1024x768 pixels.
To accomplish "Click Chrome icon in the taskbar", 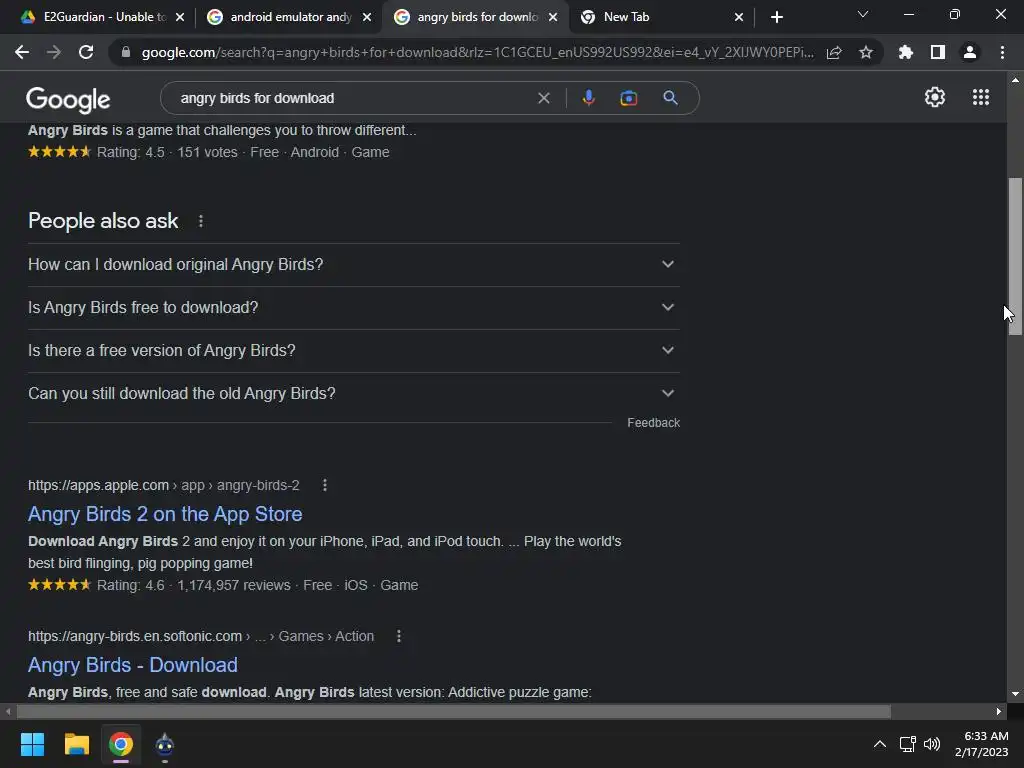I will (121, 744).
